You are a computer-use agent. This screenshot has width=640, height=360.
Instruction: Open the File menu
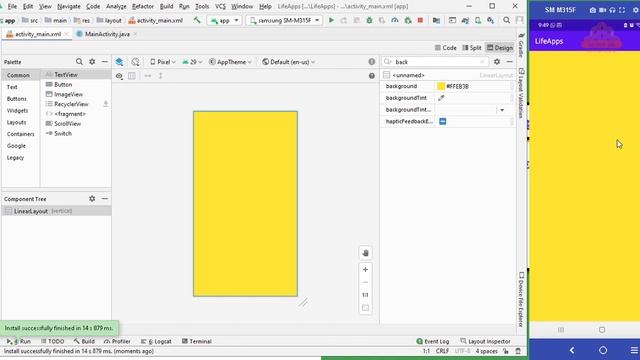tap(13, 7)
